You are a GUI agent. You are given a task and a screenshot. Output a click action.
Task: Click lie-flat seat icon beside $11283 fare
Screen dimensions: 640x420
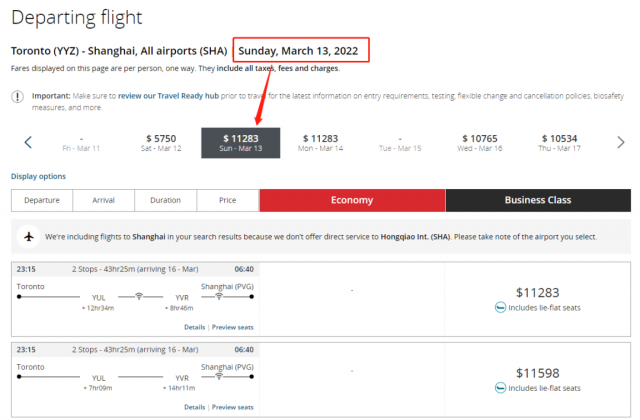pyautogui.click(x=500, y=307)
